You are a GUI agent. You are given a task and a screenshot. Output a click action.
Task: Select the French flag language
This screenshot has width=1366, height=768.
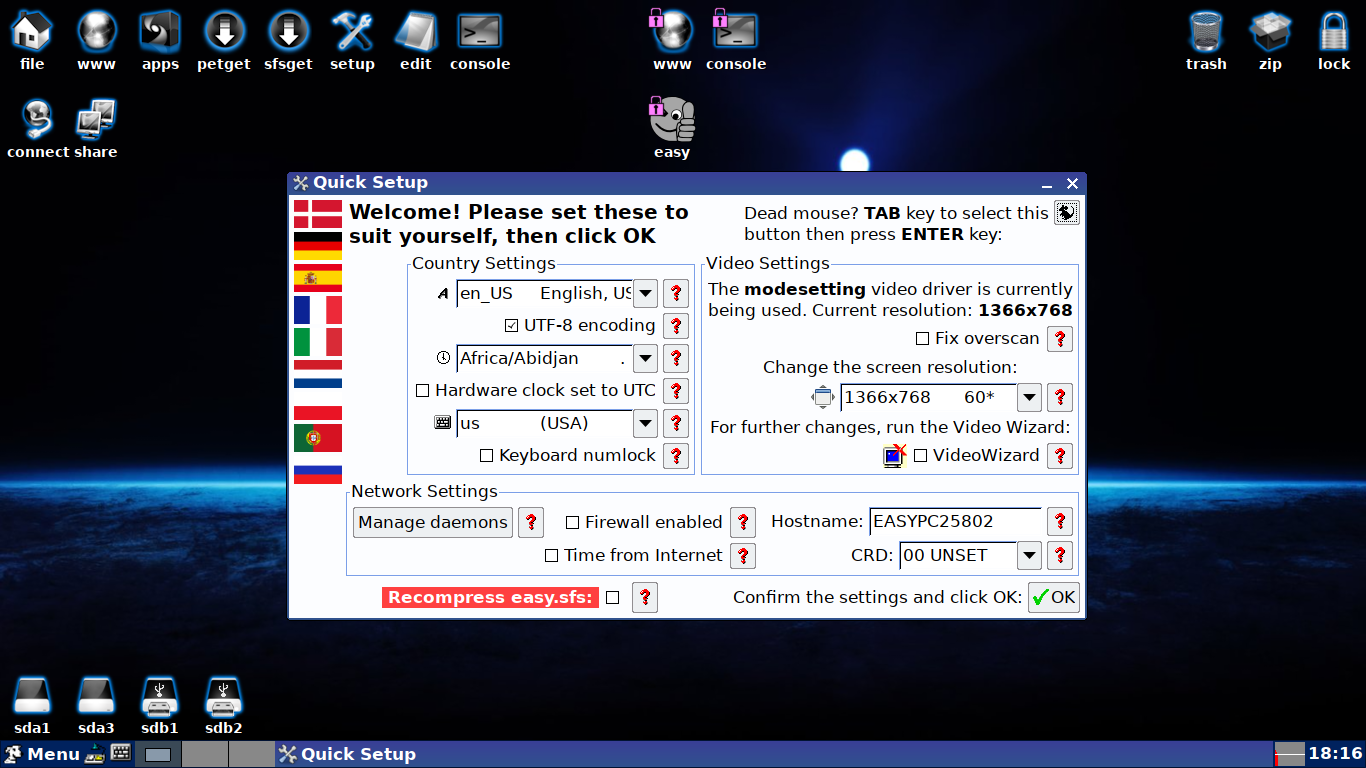tap(318, 310)
